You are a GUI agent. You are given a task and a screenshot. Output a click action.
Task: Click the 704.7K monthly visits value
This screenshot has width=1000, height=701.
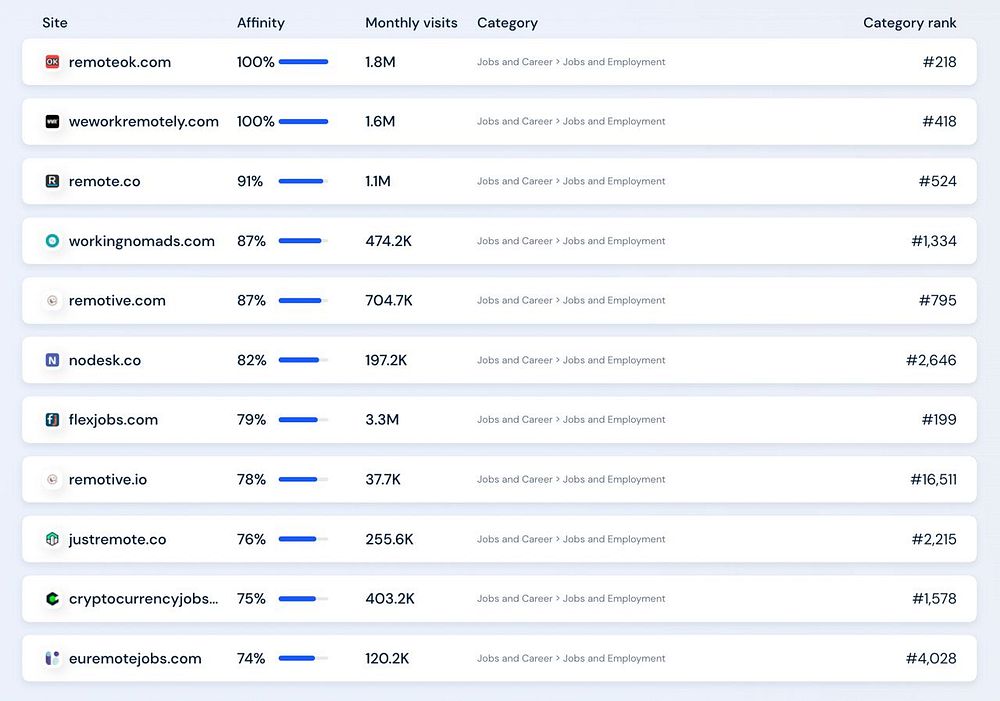click(x=389, y=300)
